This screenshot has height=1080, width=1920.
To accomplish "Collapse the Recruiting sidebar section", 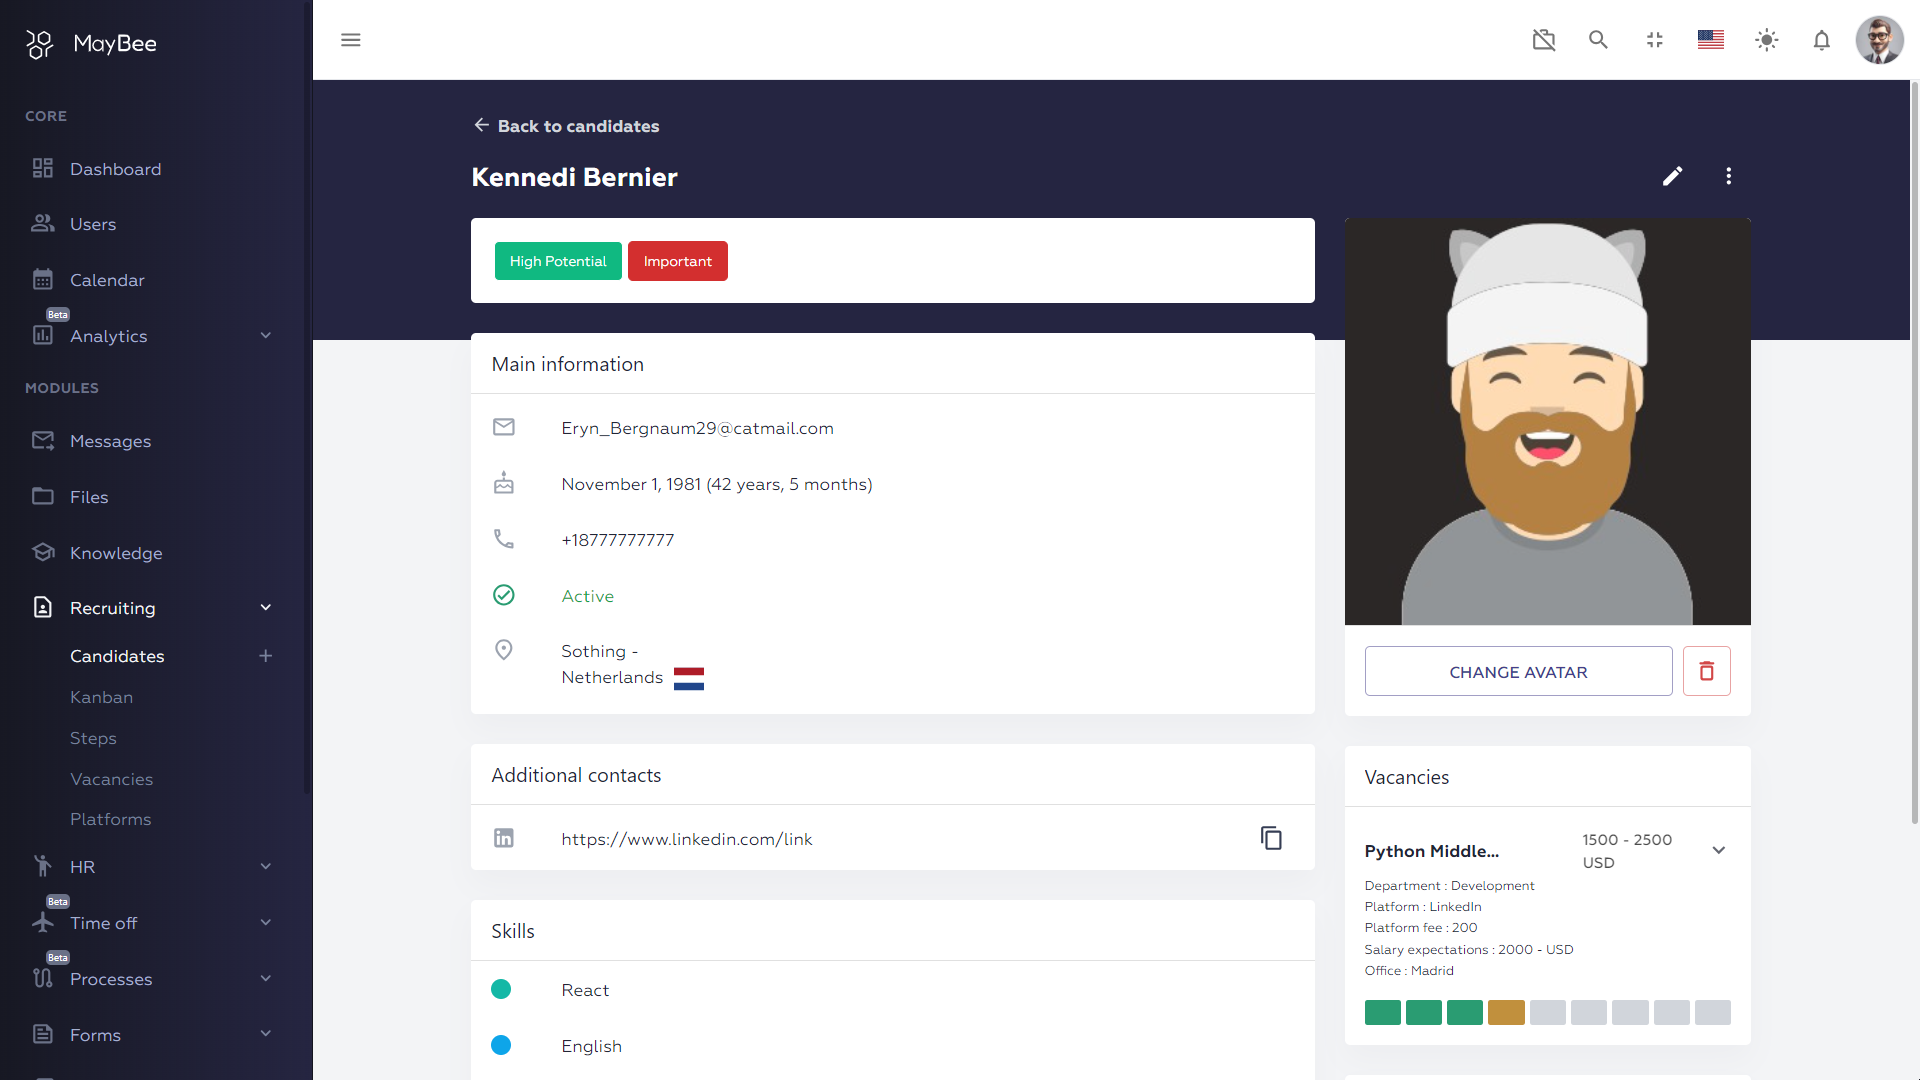I will (x=266, y=607).
